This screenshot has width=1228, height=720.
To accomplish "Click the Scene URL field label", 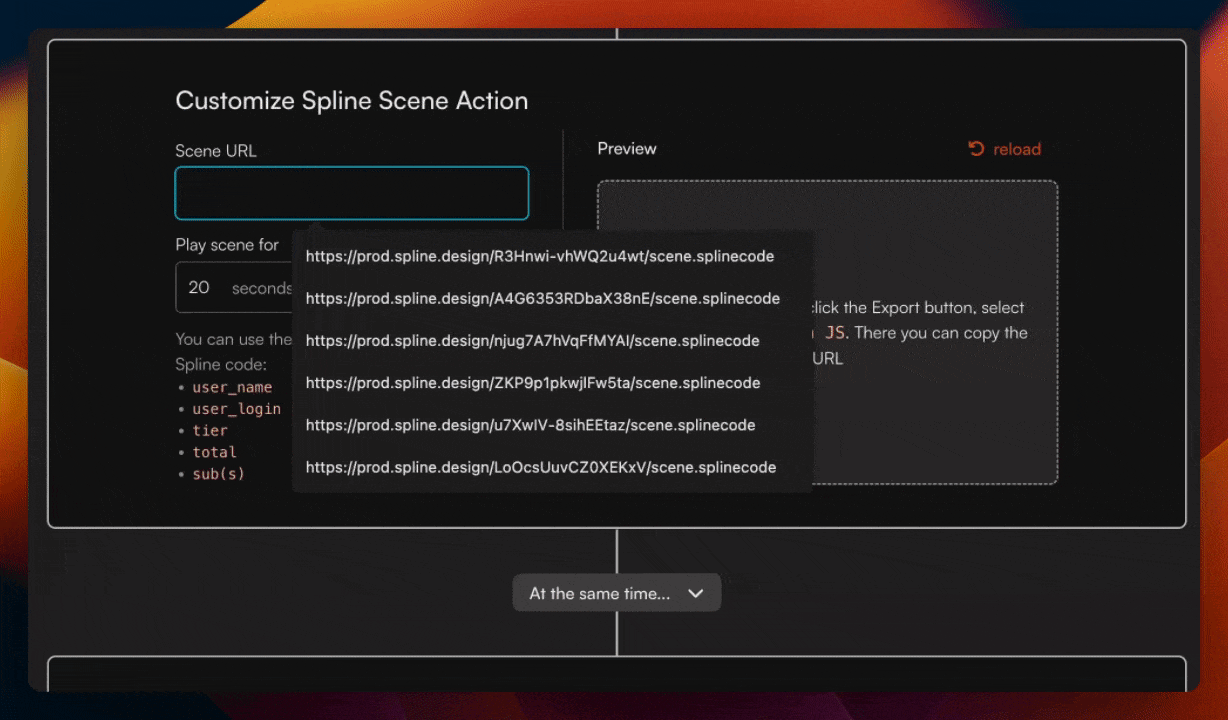I will (216, 151).
